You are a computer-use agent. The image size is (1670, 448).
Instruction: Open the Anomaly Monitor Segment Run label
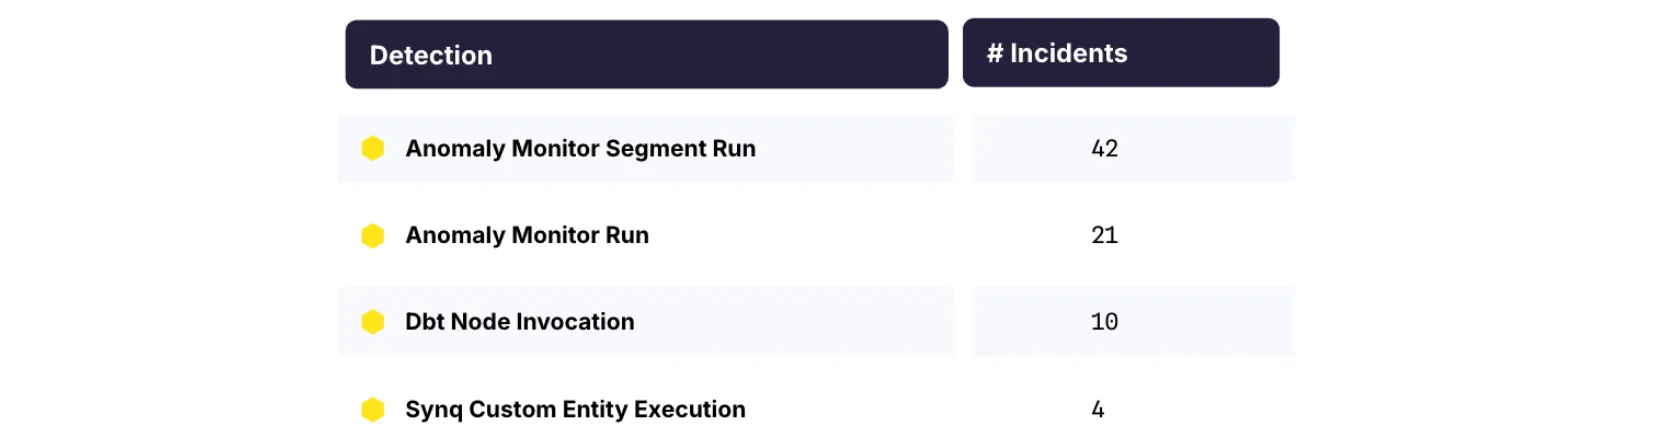tap(580, 148)
